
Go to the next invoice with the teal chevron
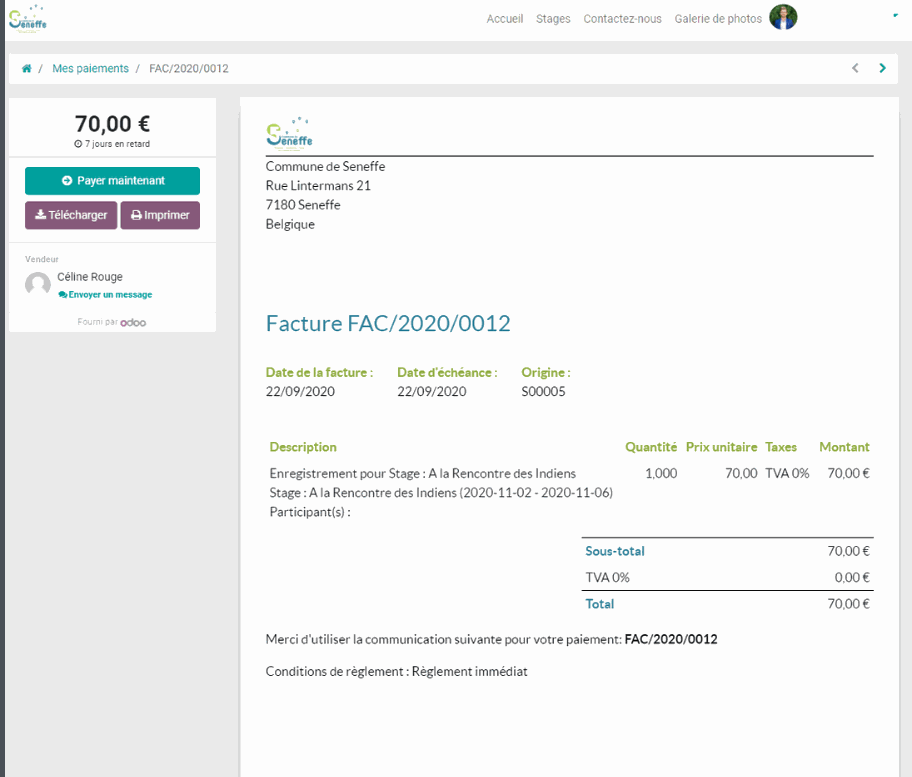coord(882,68)
